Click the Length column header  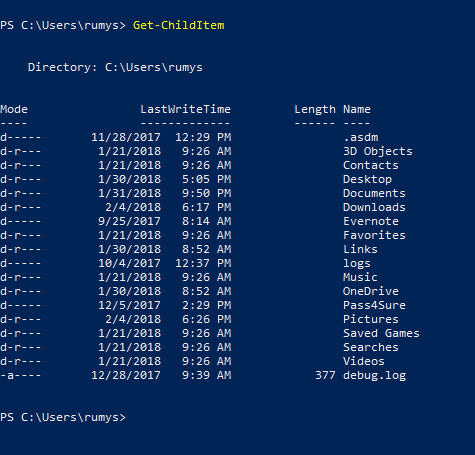point(315,110)
